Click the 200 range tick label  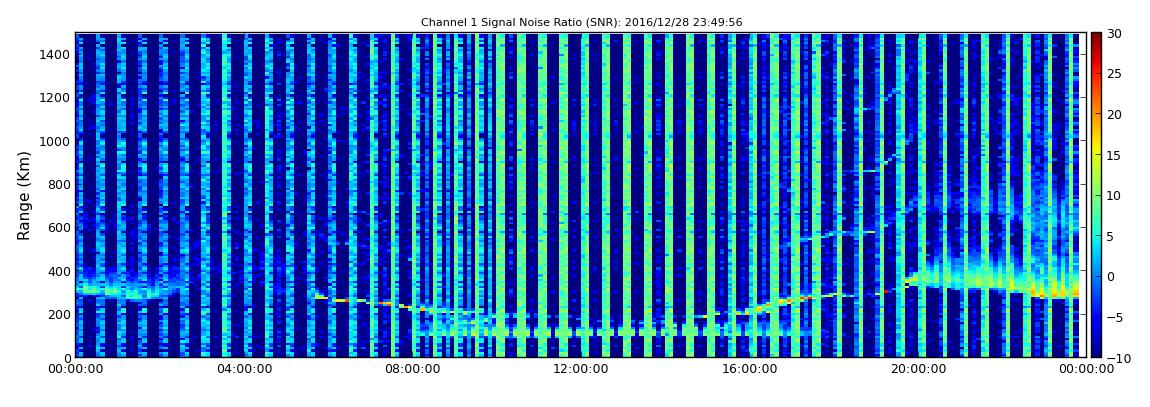58,314
